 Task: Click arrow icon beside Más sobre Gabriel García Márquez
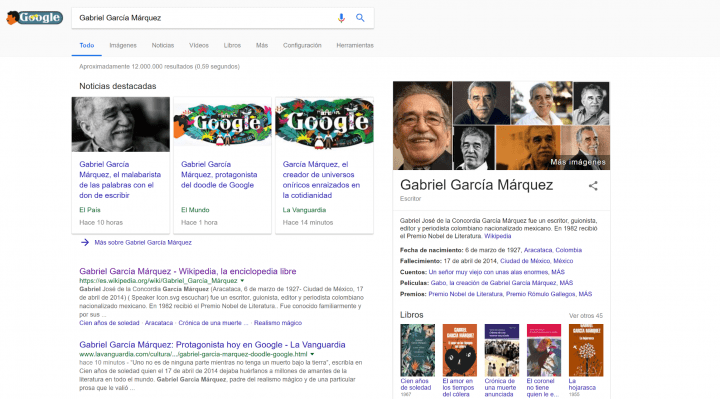[x=85, y=242]
